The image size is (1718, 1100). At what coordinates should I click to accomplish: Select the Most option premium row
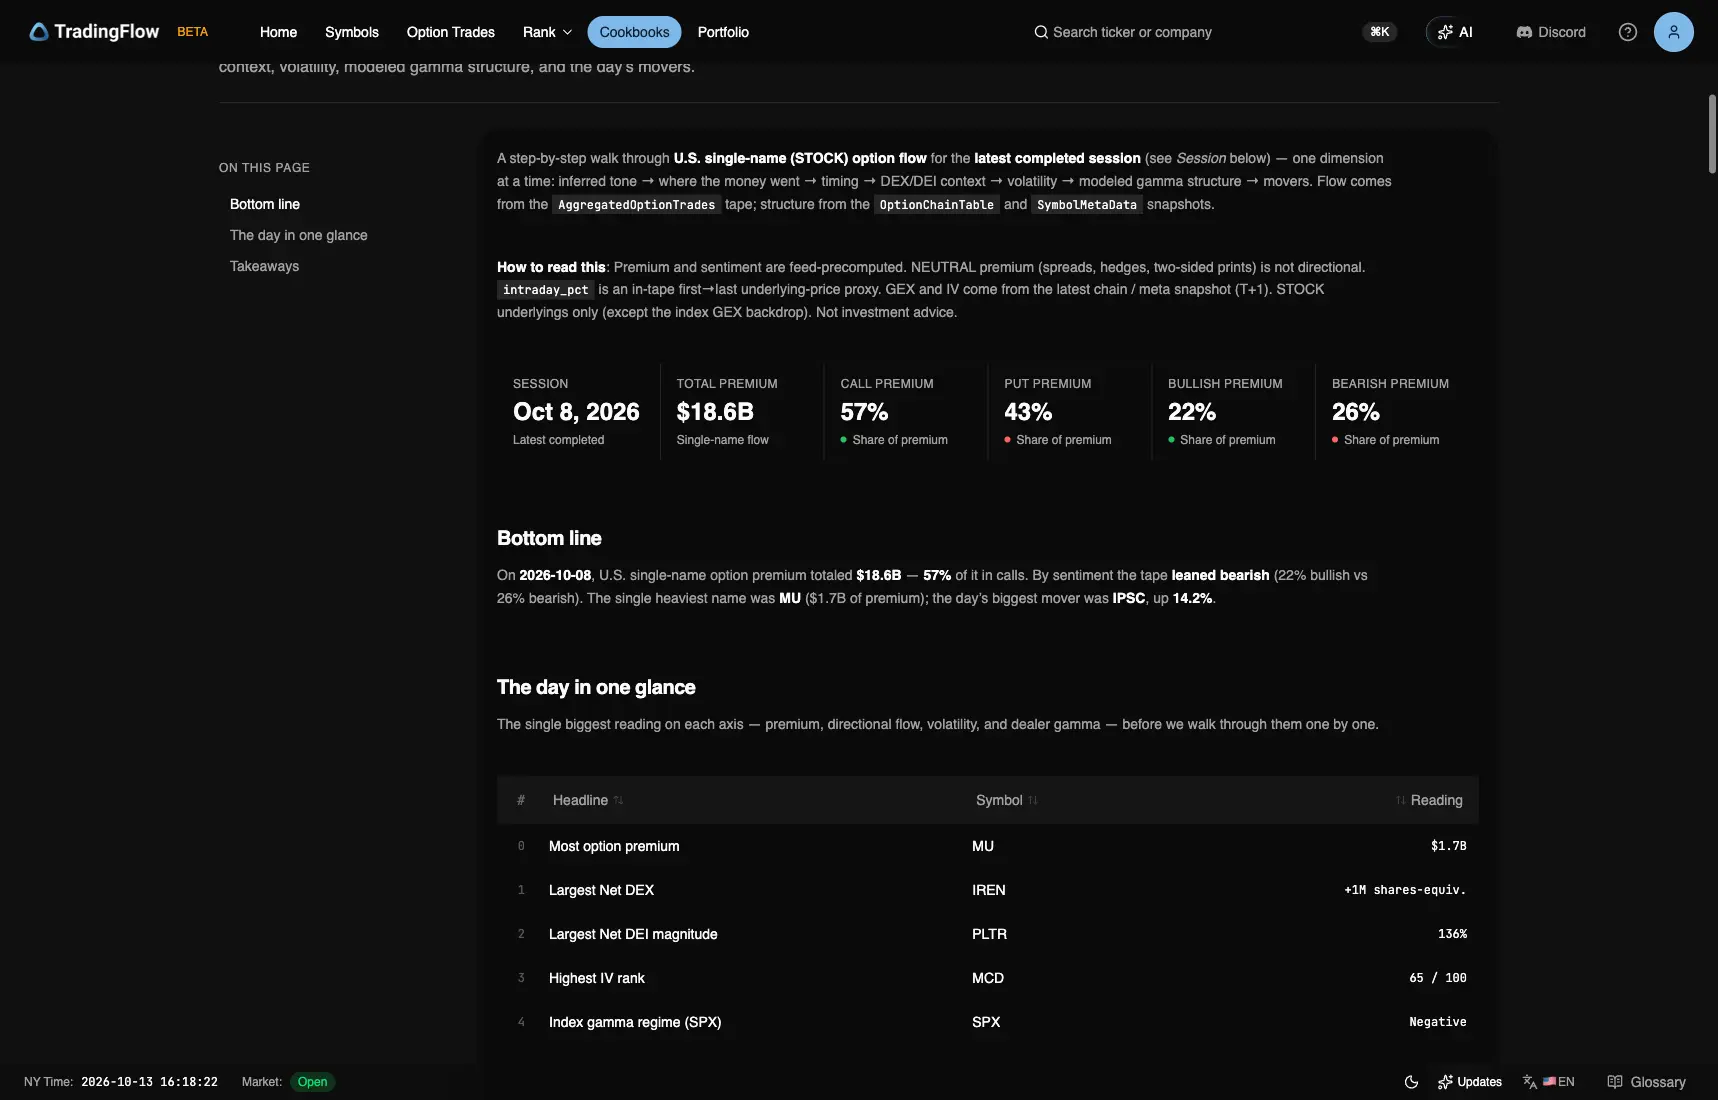click(x=988, y=846)
